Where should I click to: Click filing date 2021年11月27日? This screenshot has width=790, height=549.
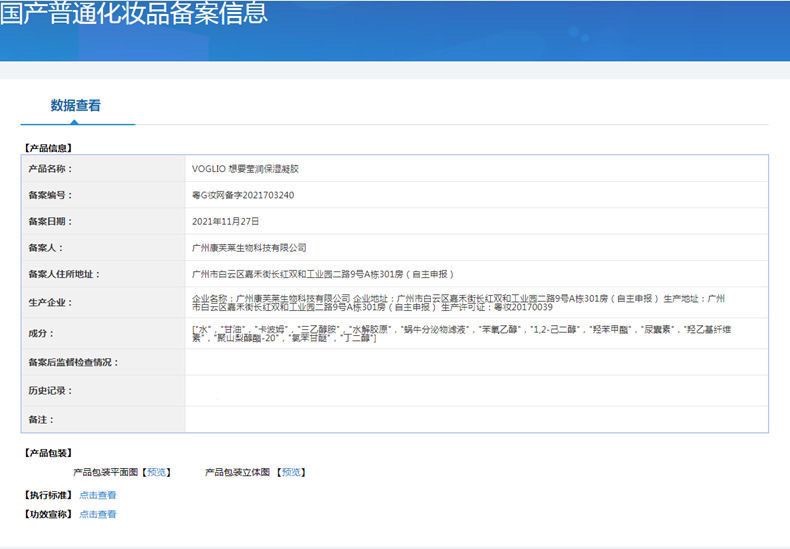point(225,221)
